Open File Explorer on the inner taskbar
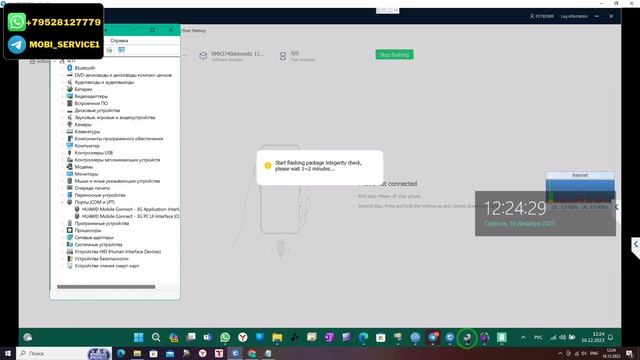The image size is (640, 360). coord(277,337)
